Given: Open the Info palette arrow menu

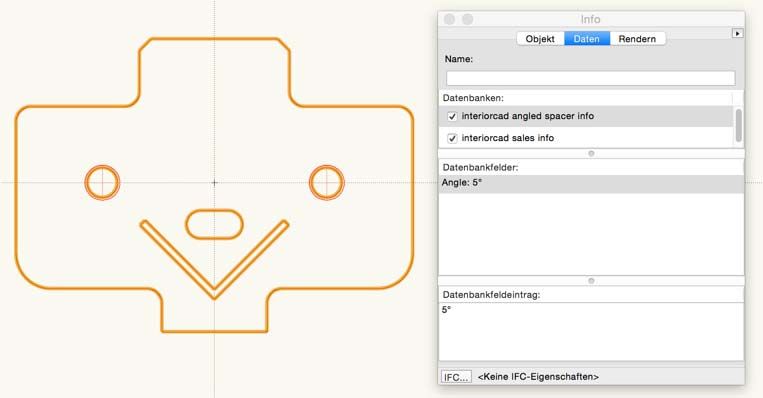Looking at the screenshot, I should tap(738, 33).
